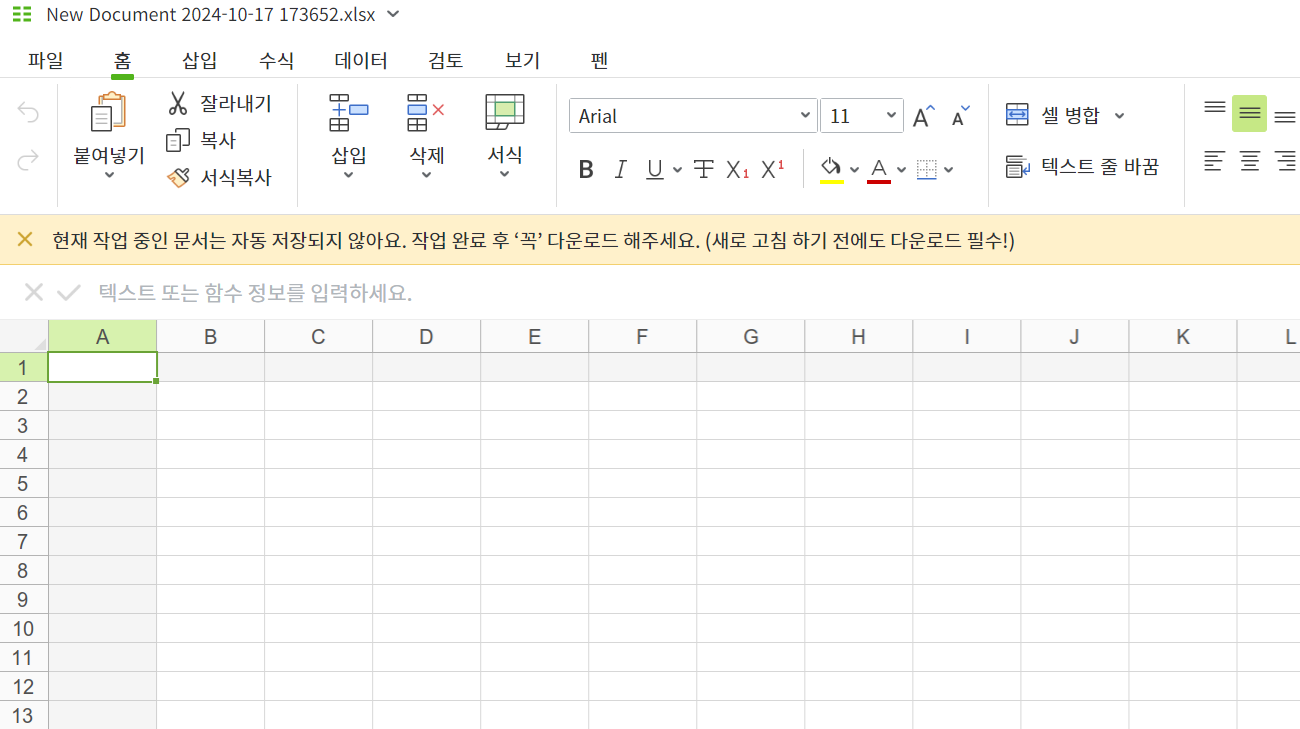Image resolution: width=1300 pixels, height=729 pixels.
Task: Click the 삽입 cell insert icon
Action: (347, 112)
